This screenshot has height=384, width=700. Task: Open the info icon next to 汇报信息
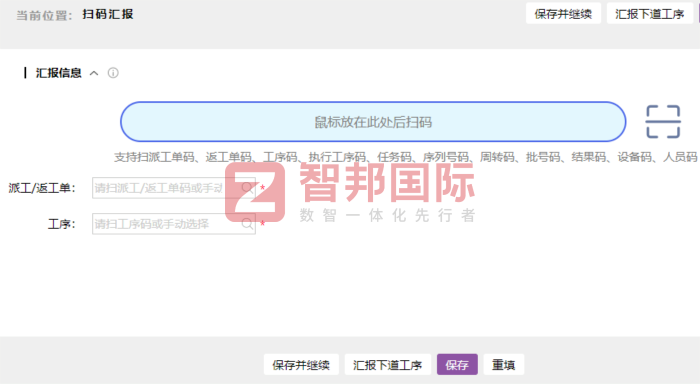point(113,73)
